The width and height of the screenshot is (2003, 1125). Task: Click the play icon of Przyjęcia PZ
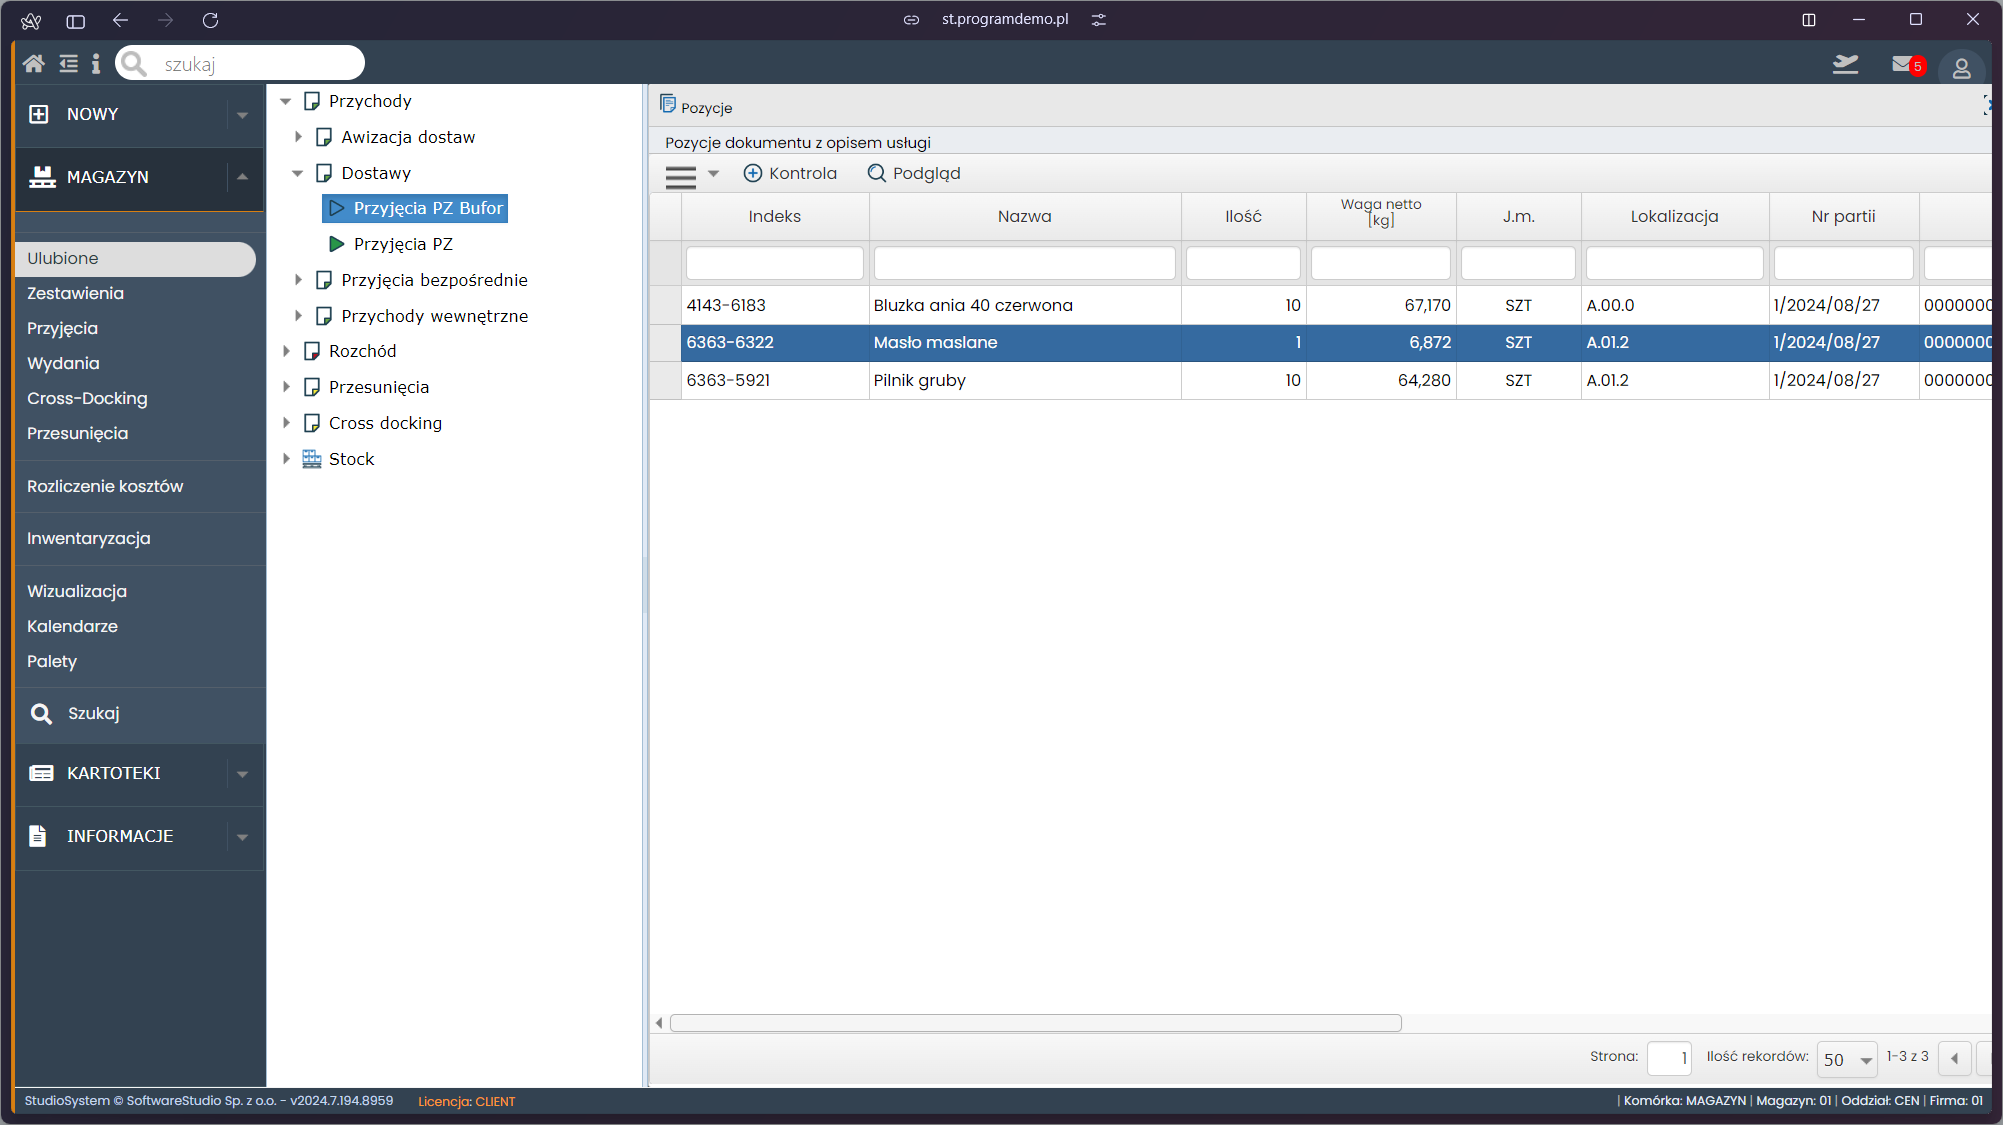337,244
